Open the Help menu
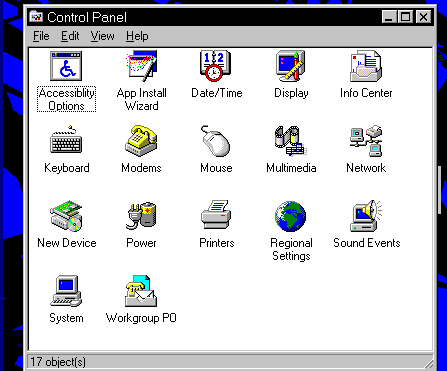Screen dimensions: 447x371 point(137,36)
